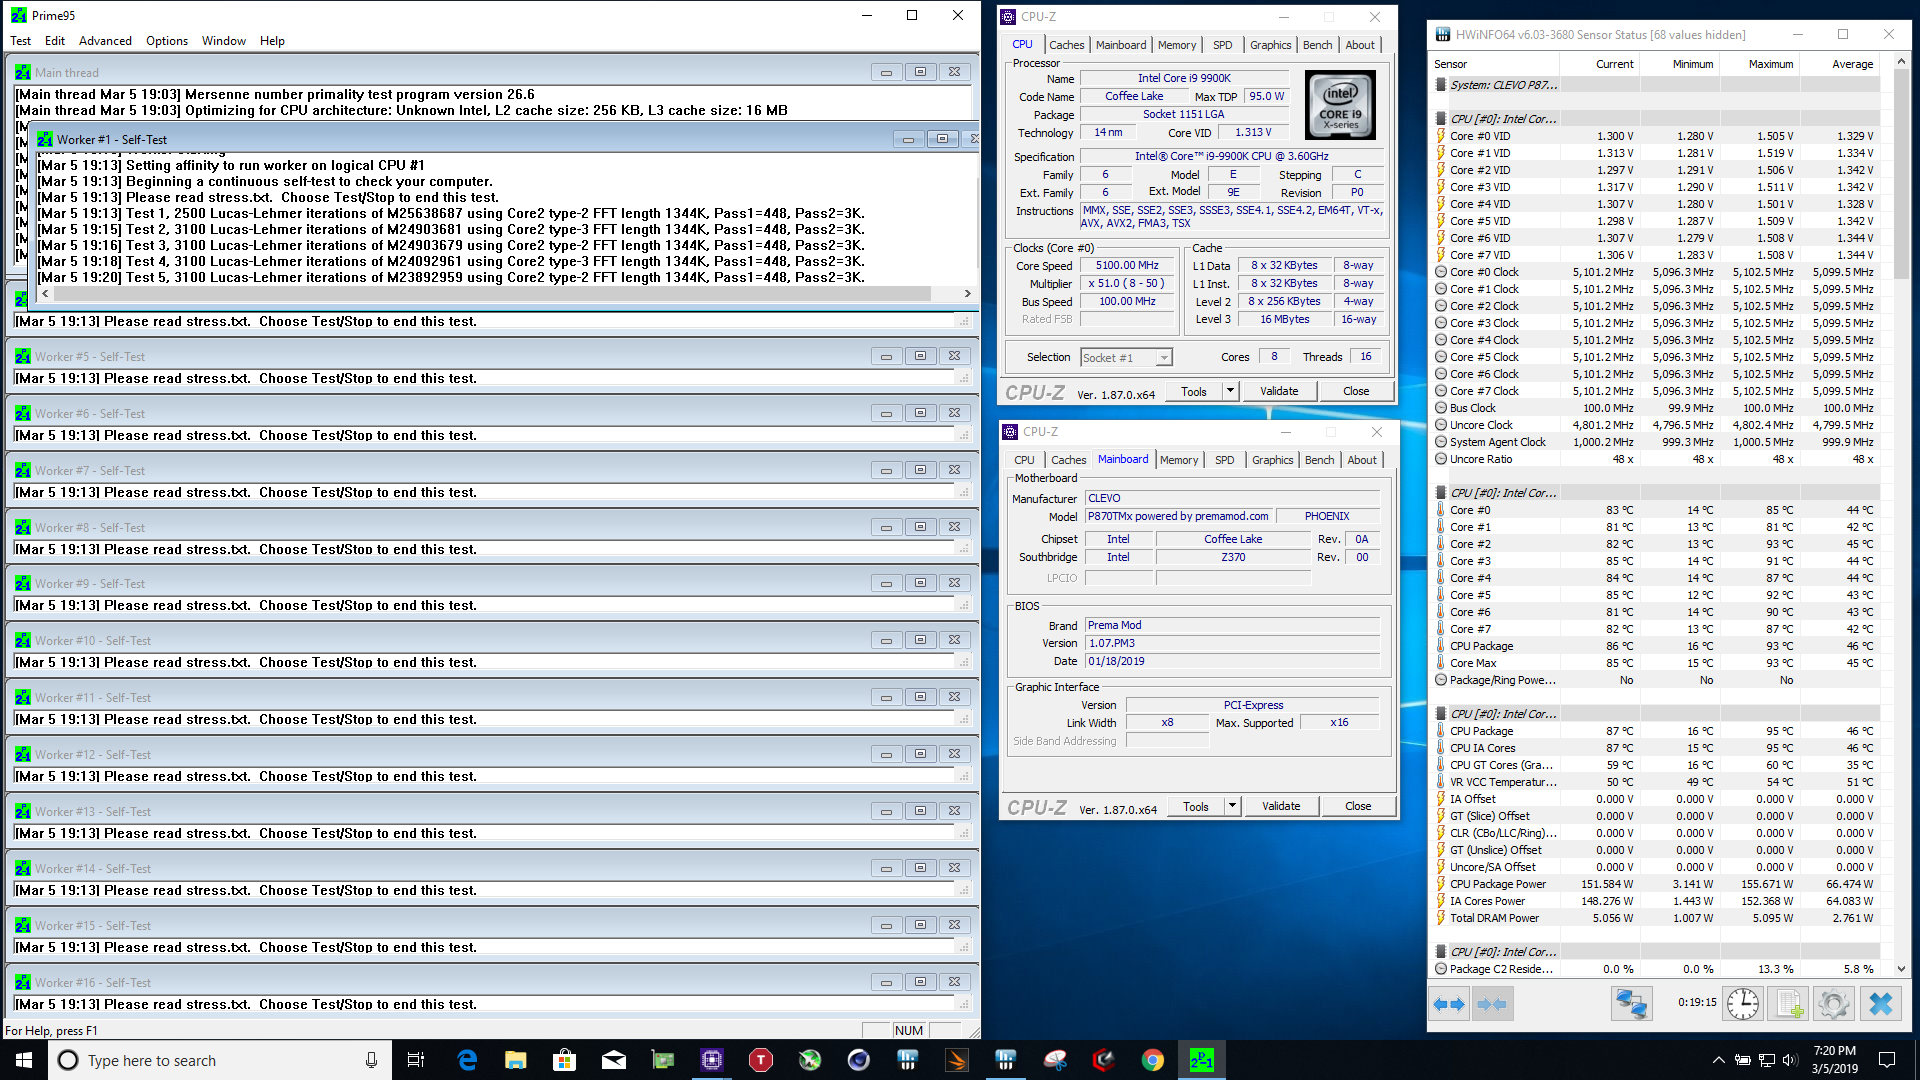The width and height of the screenshot is (1920, 1080).
Task: Collapse the System: CLEVO P87 sensor group
Action: (x=1440, y=85)
